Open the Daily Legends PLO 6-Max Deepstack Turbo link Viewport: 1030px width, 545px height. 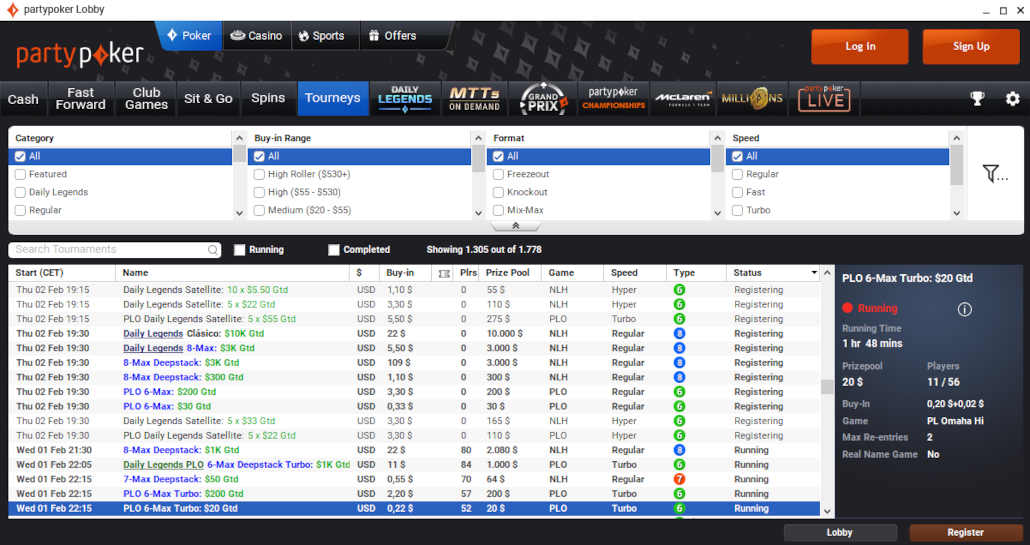tap(236, 465)
